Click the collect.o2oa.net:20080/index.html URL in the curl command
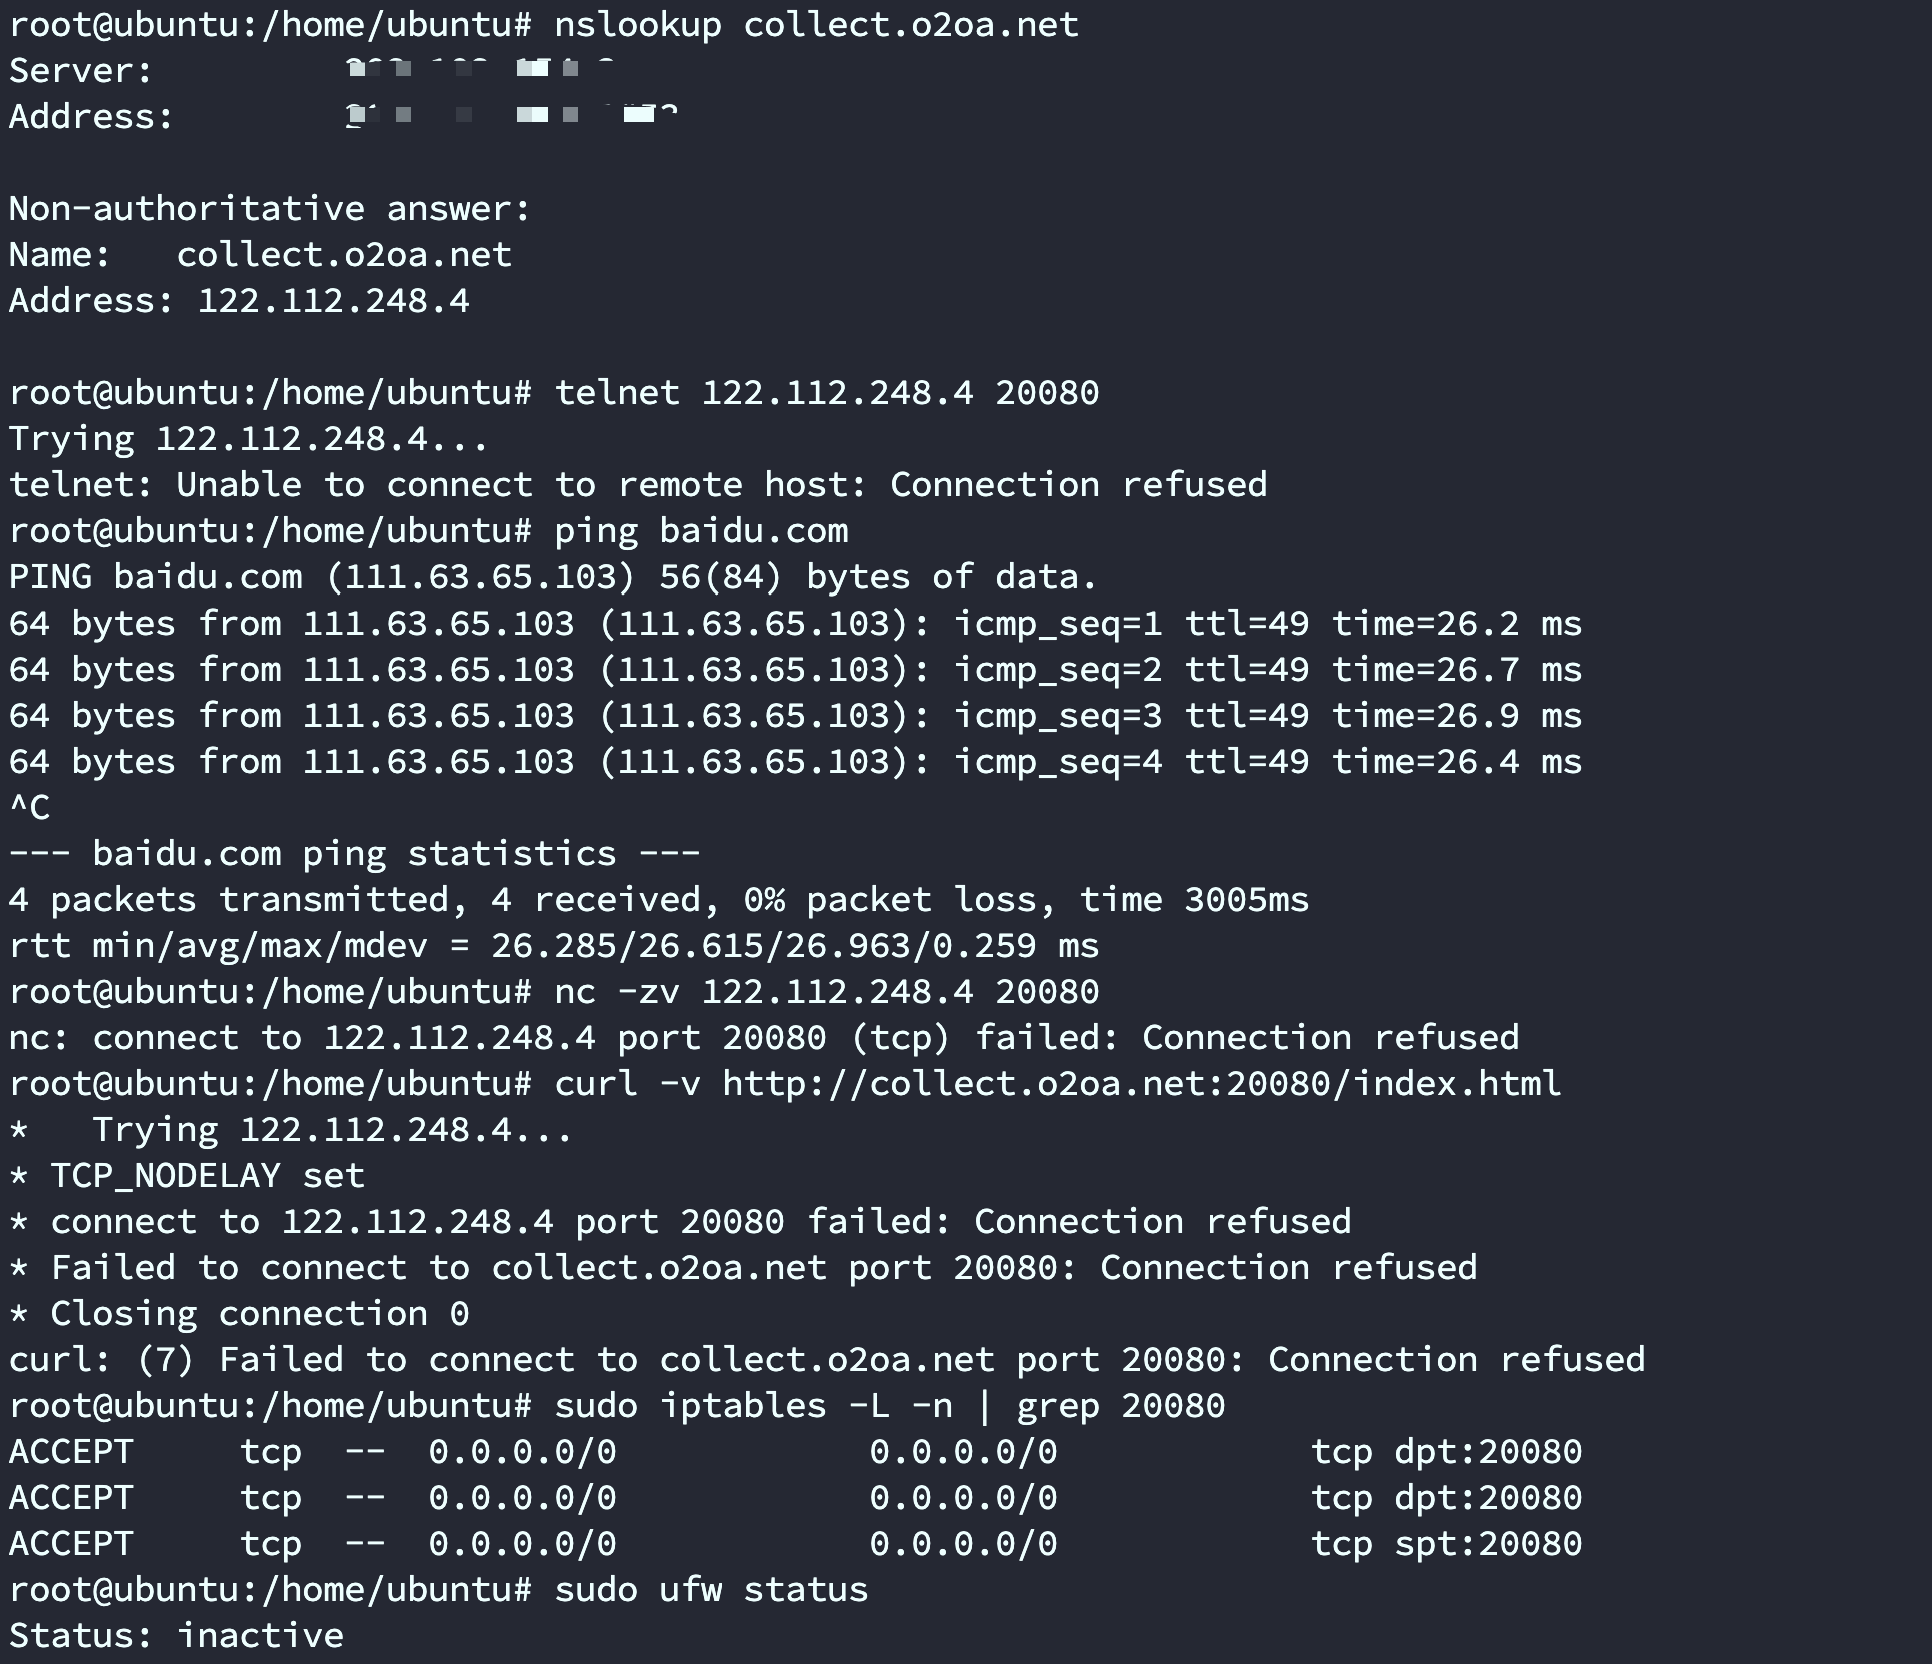 1141,1083
